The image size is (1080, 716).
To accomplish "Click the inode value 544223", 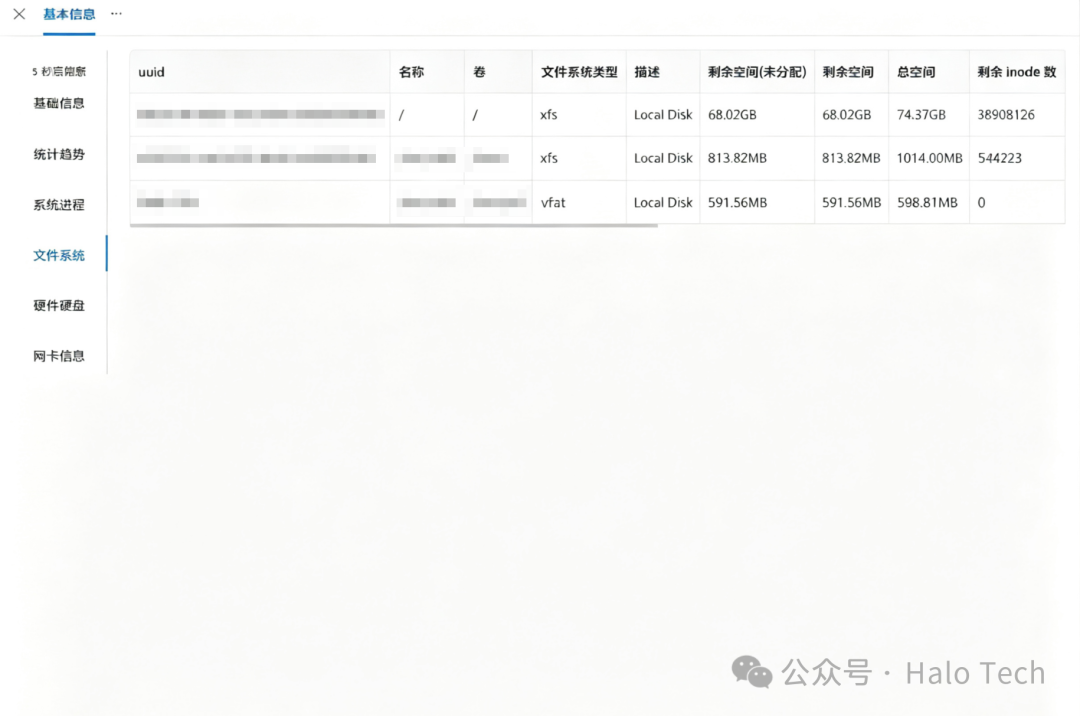I will [999, 158].
